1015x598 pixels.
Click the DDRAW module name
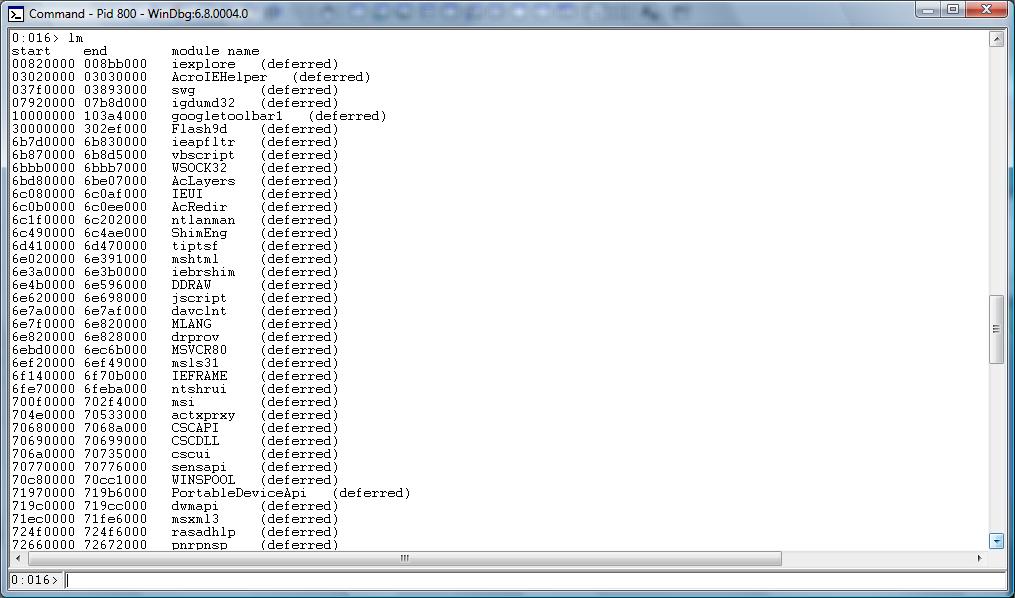(x=191, y=285)
